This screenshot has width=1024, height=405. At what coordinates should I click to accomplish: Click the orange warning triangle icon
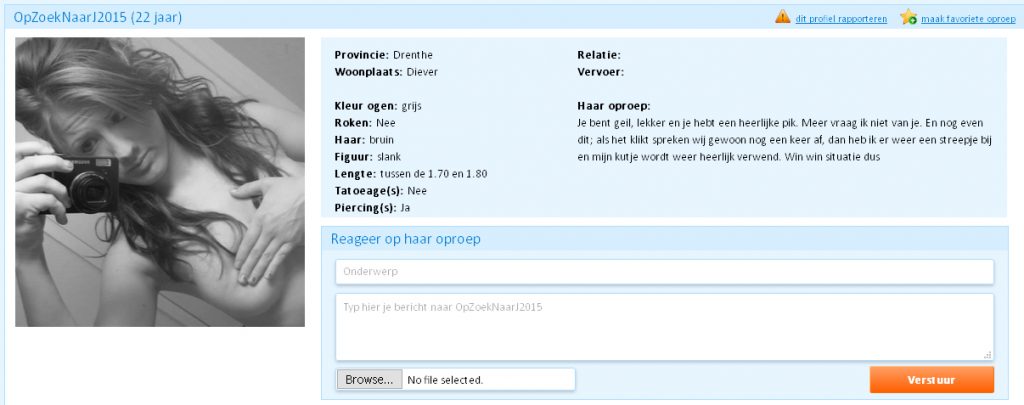coord(782,17)
